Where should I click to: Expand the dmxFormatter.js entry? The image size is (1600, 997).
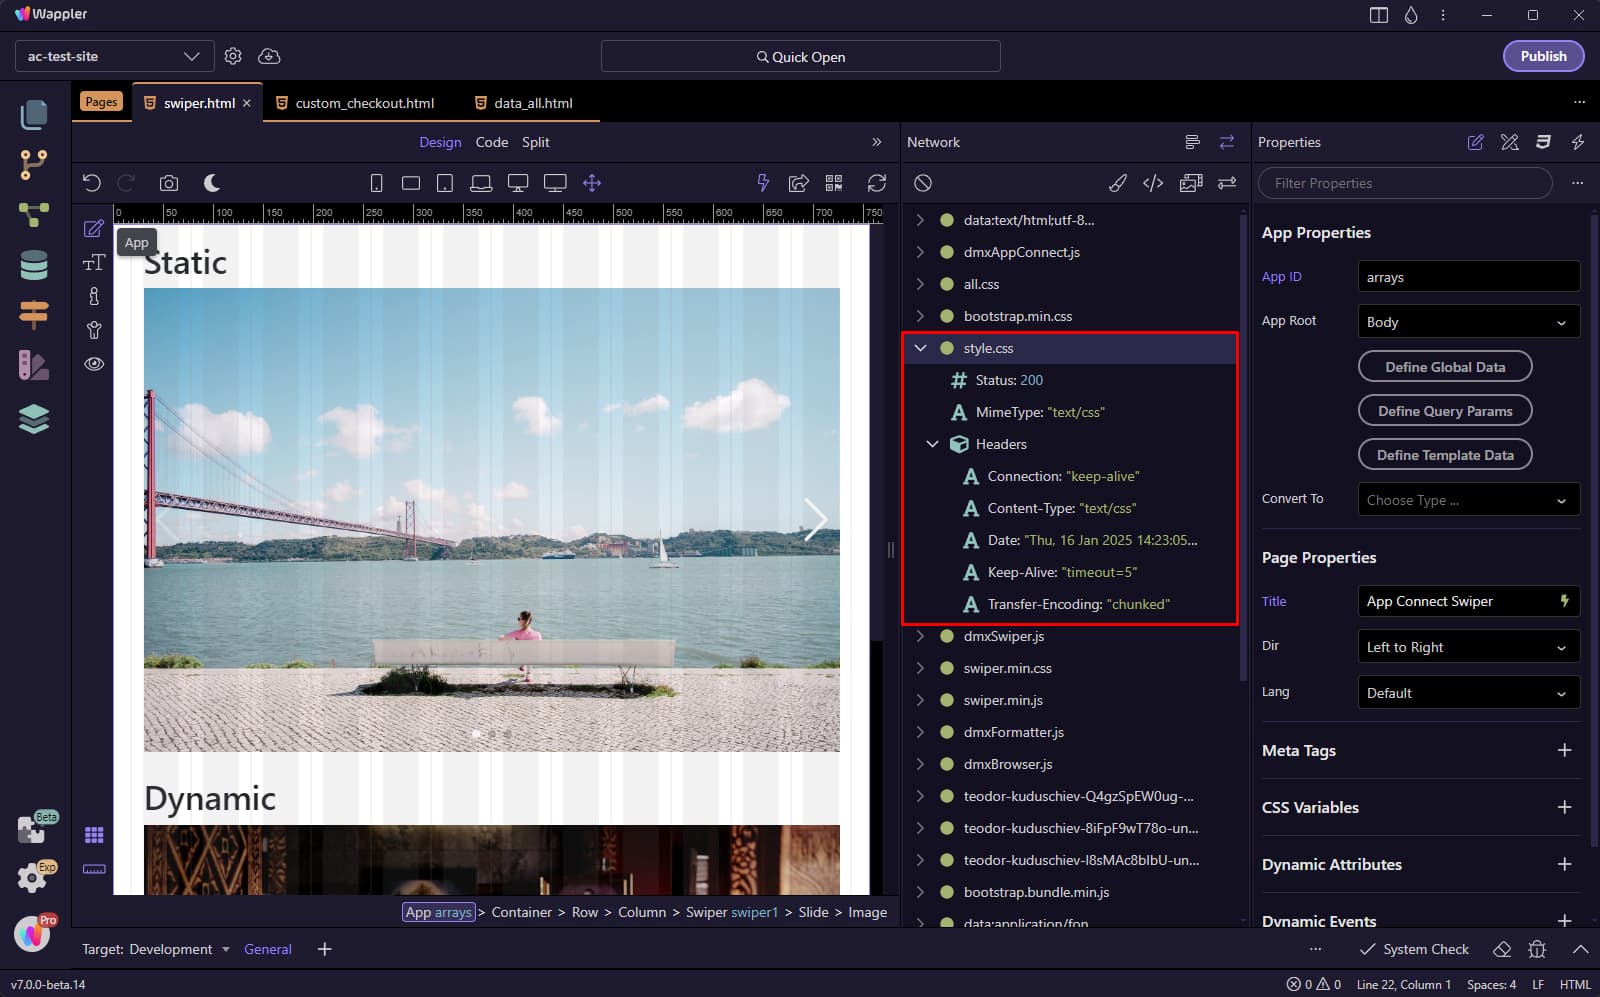point(921,732)
